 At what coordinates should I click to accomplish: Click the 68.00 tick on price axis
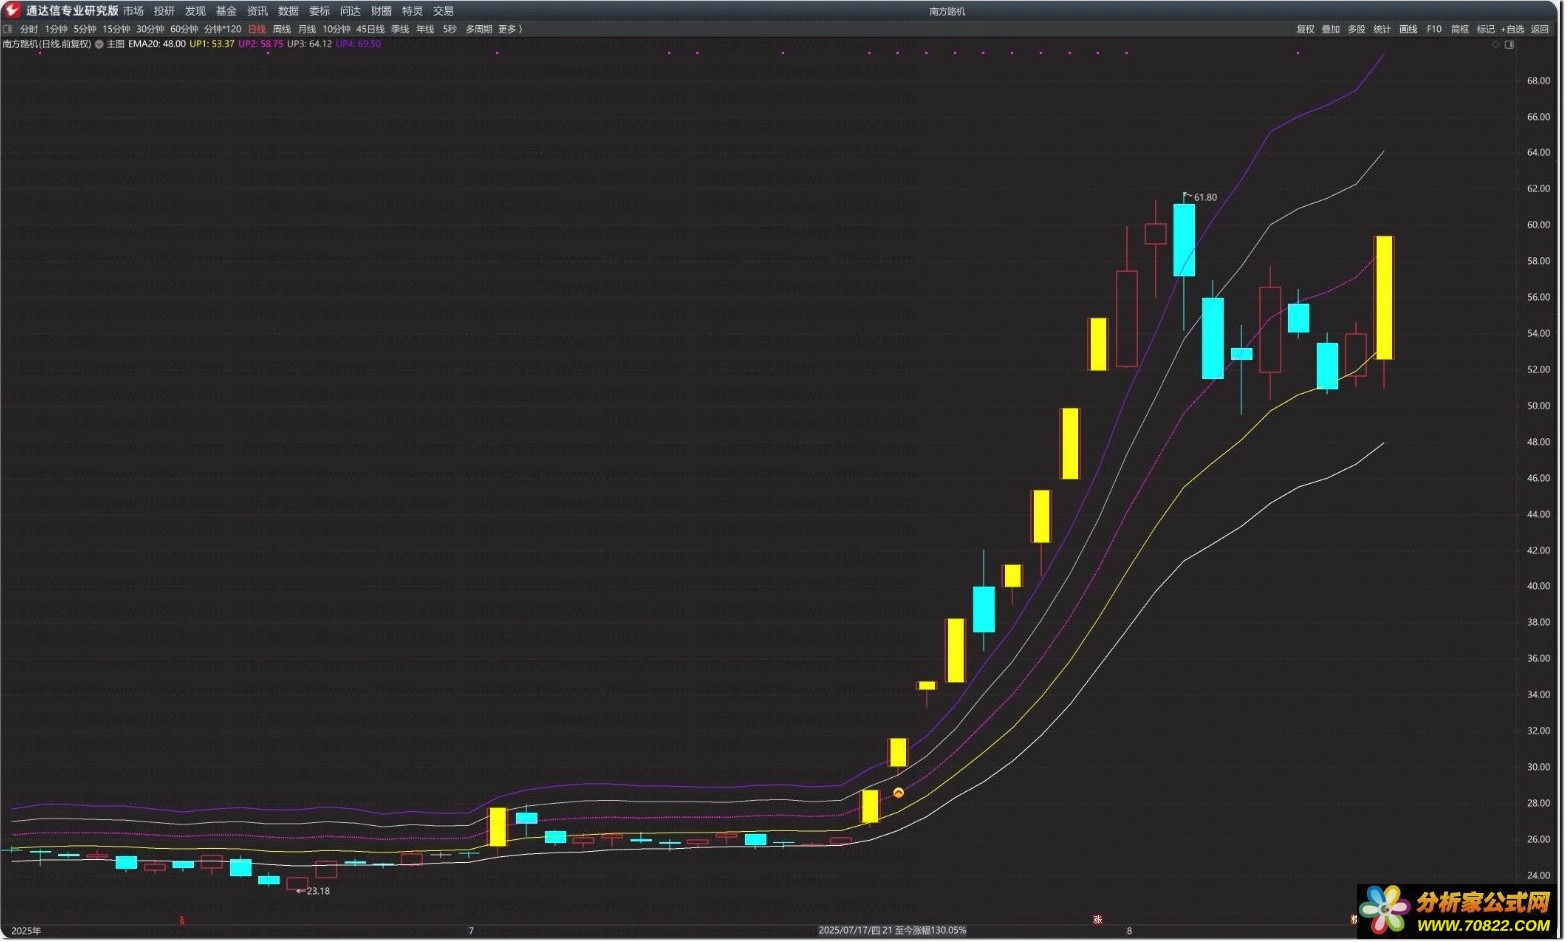1538,81
